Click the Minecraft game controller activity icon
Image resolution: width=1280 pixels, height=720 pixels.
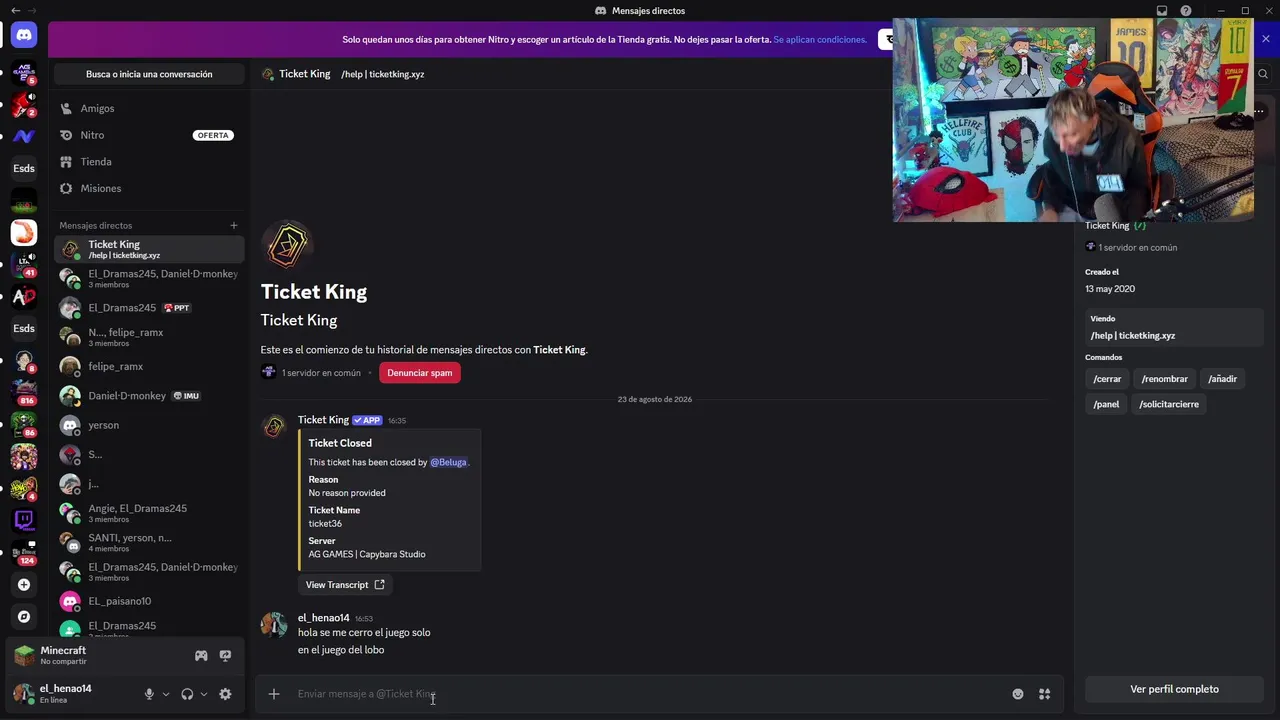pos(201,656)
